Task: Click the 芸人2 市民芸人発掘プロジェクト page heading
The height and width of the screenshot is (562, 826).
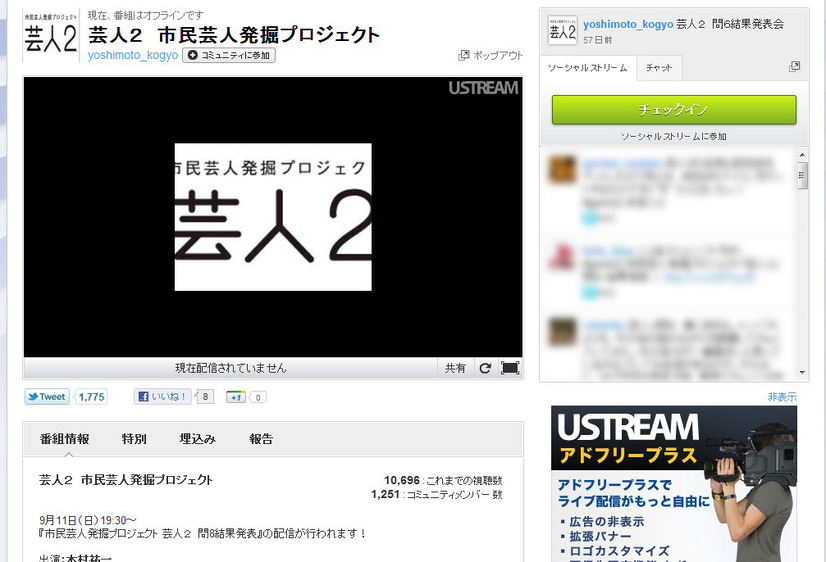Action: tap(234, 35)
